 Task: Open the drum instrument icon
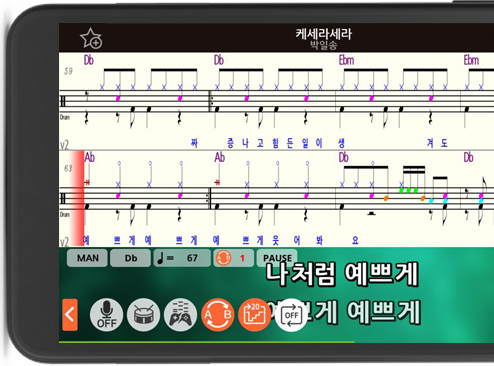click(143, 315)
